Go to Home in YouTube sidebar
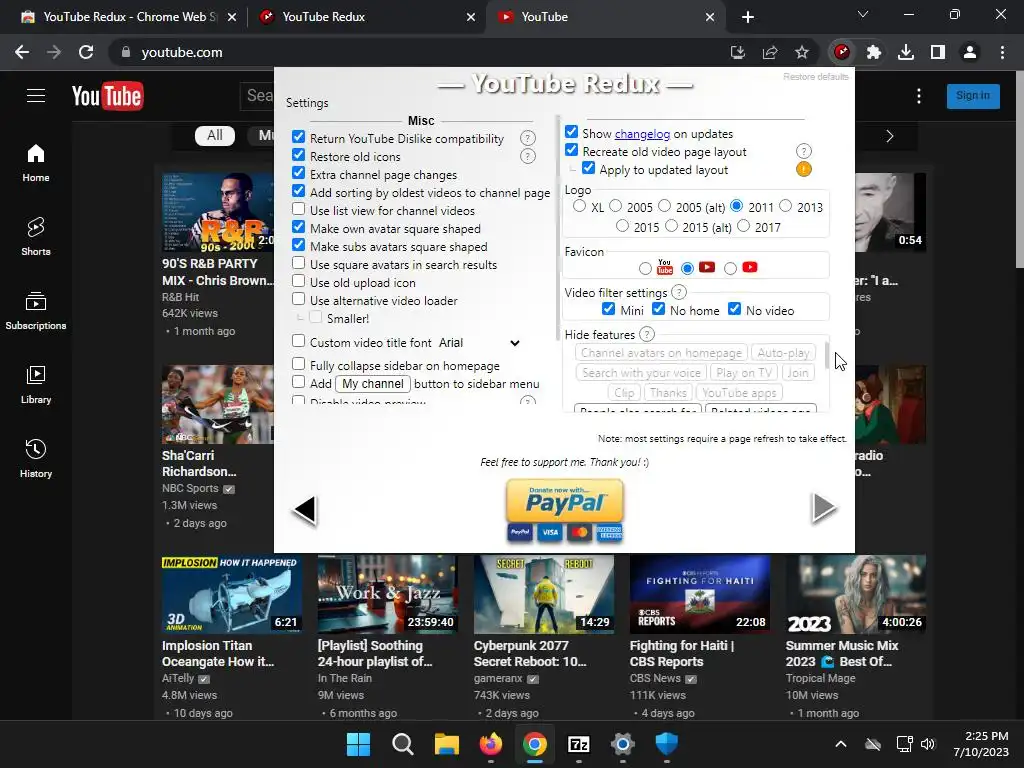Screen dimensions: 1024x768 pos(36,163)
